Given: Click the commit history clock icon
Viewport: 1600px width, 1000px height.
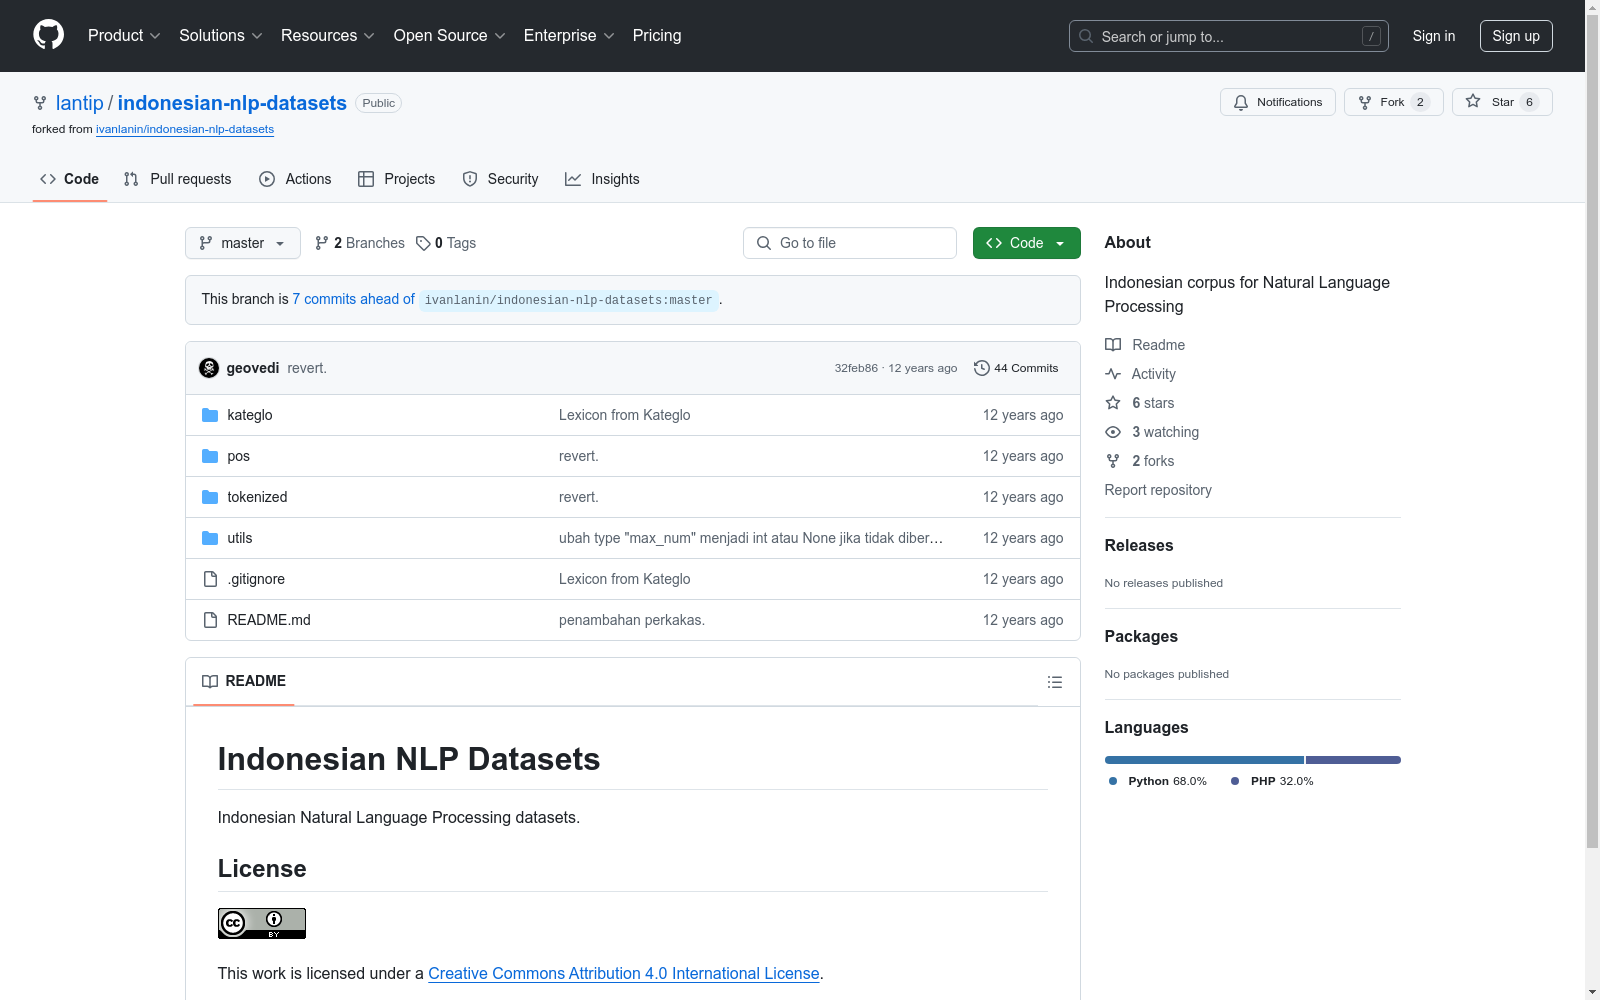Looking at the screenshot, I should point(982,368).
